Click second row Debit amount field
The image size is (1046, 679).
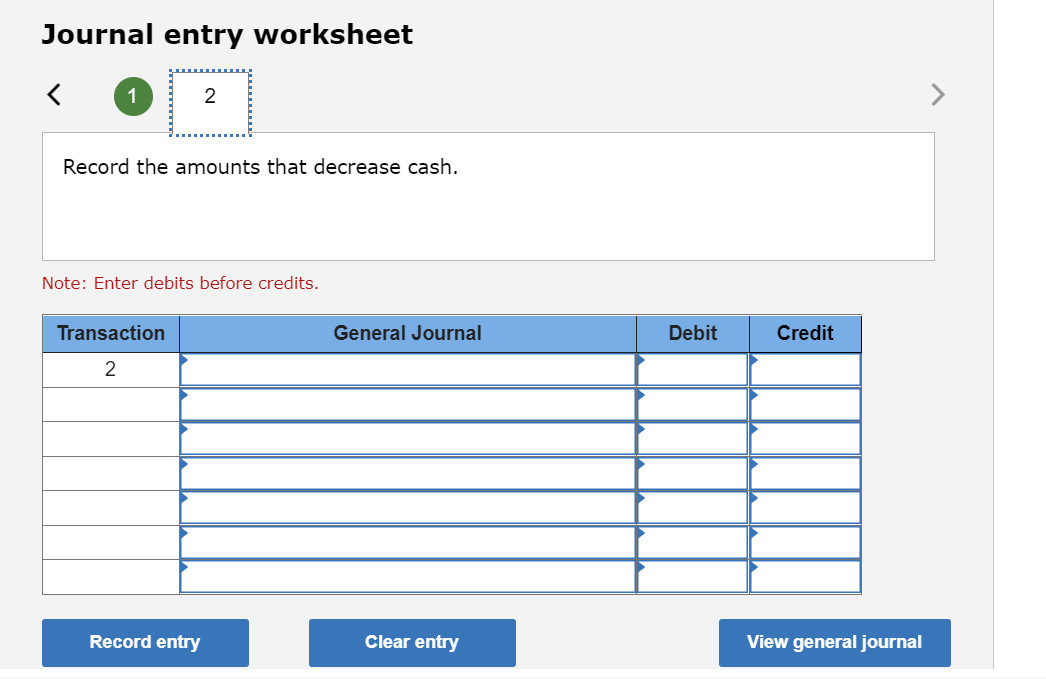coord(692,404)
